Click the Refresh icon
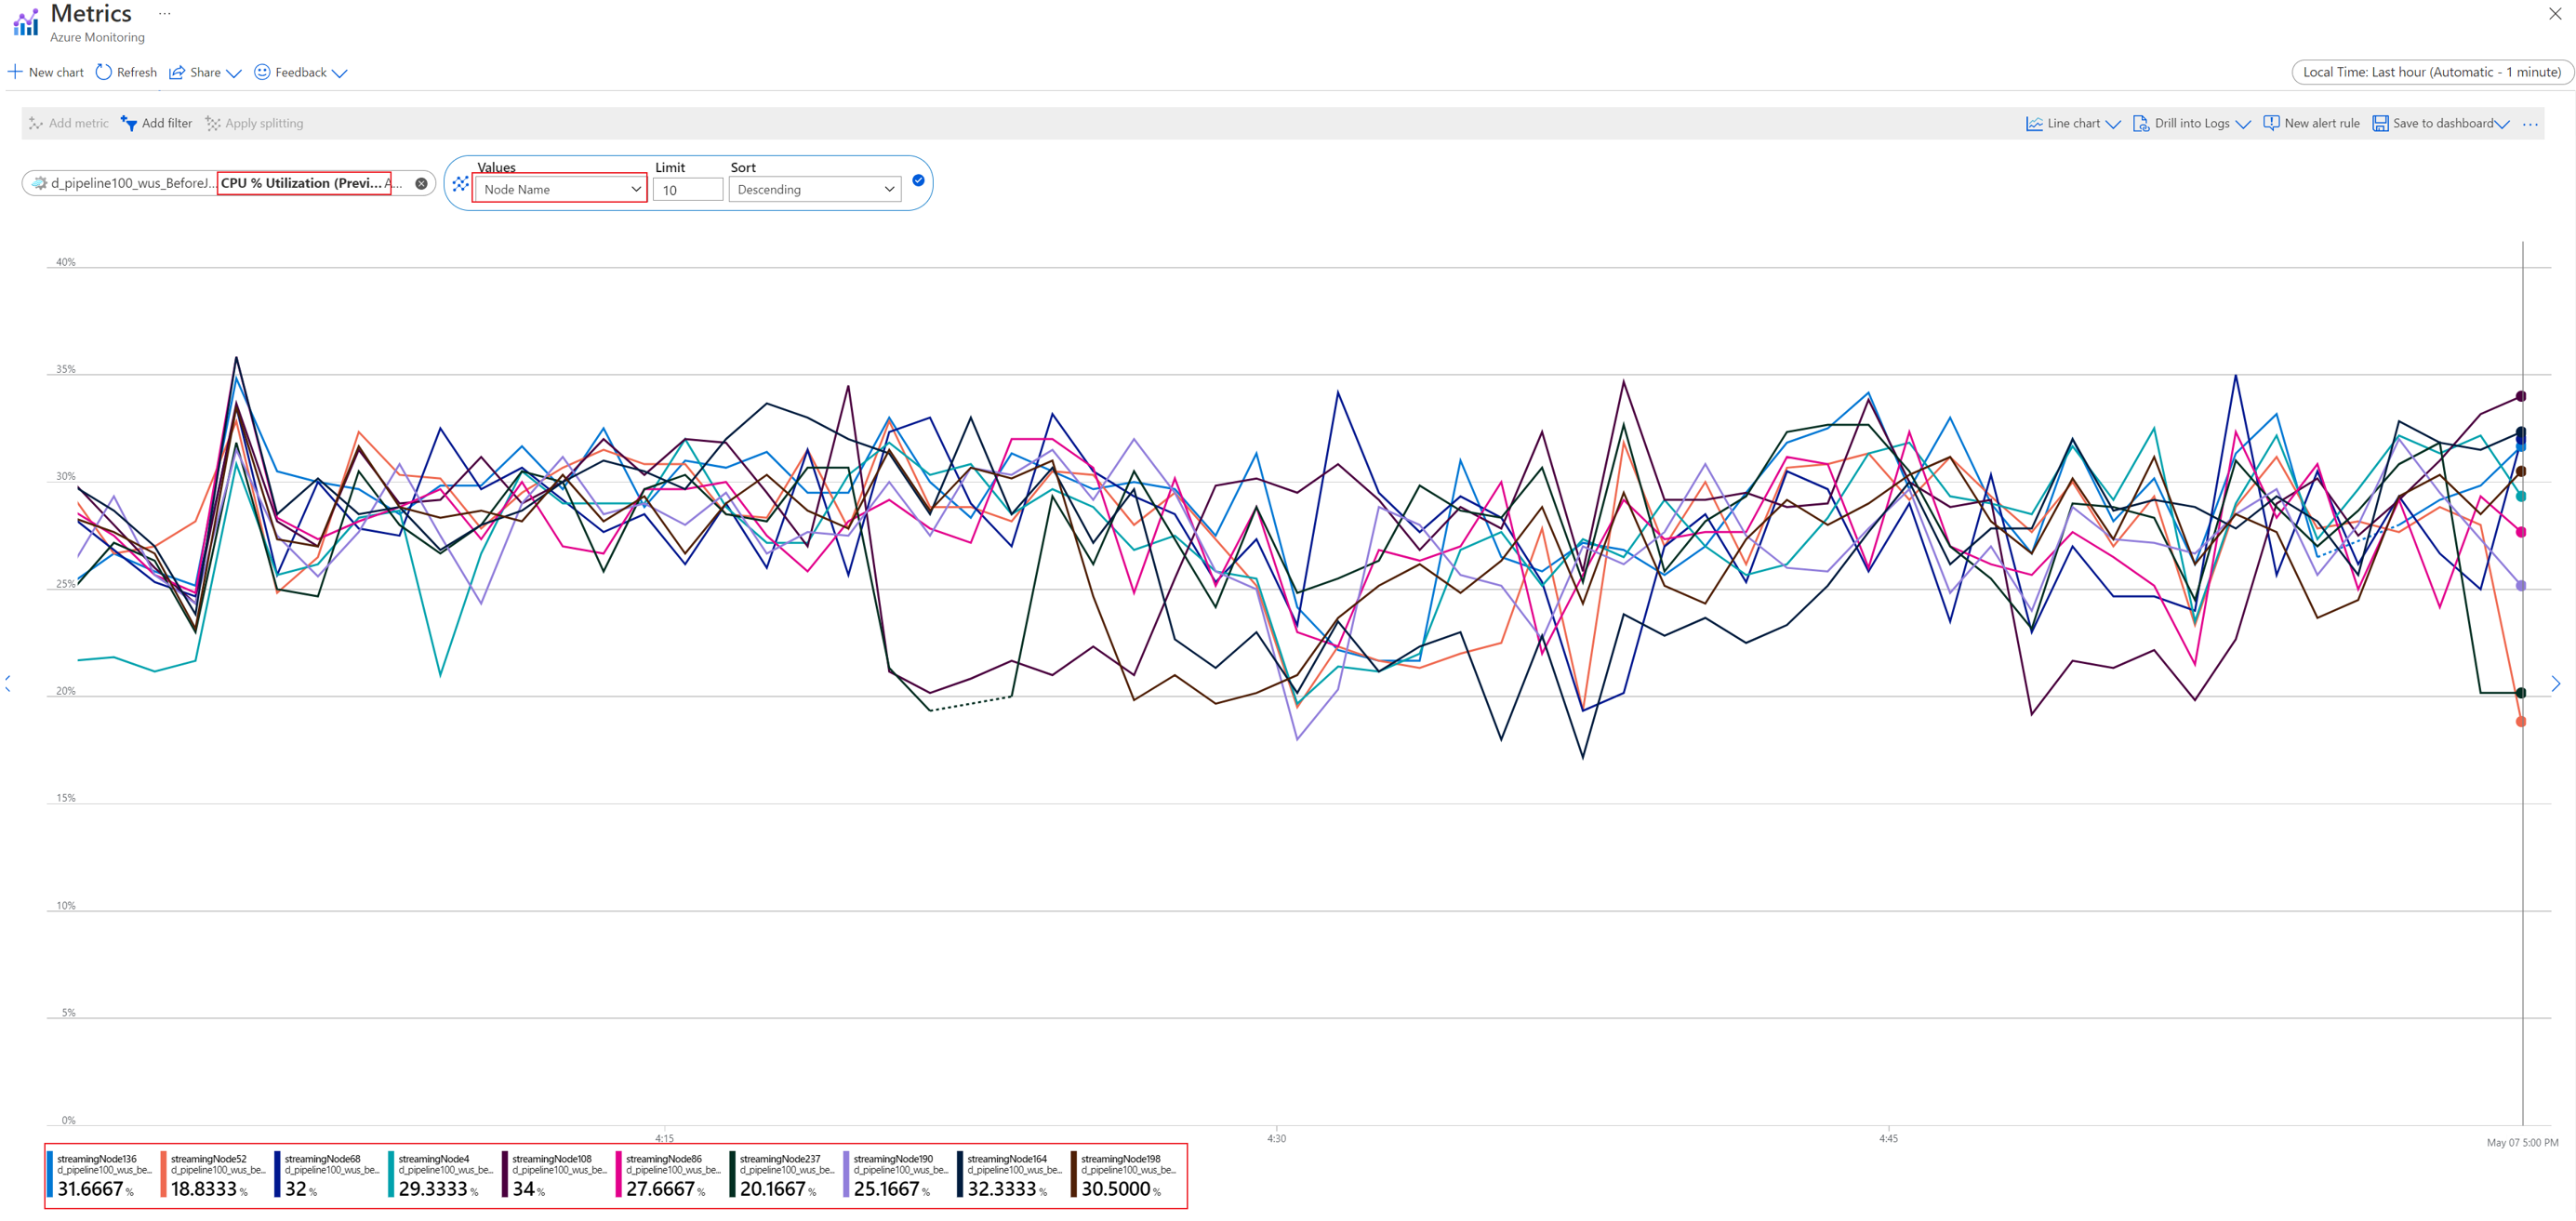2576x1221 pixels. [x=103, y=72]
